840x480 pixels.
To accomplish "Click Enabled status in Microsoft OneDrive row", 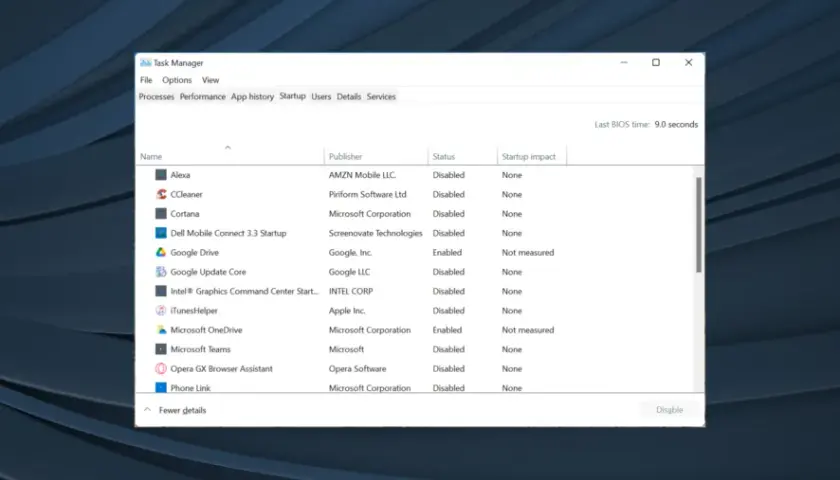I will click(447, 329).
